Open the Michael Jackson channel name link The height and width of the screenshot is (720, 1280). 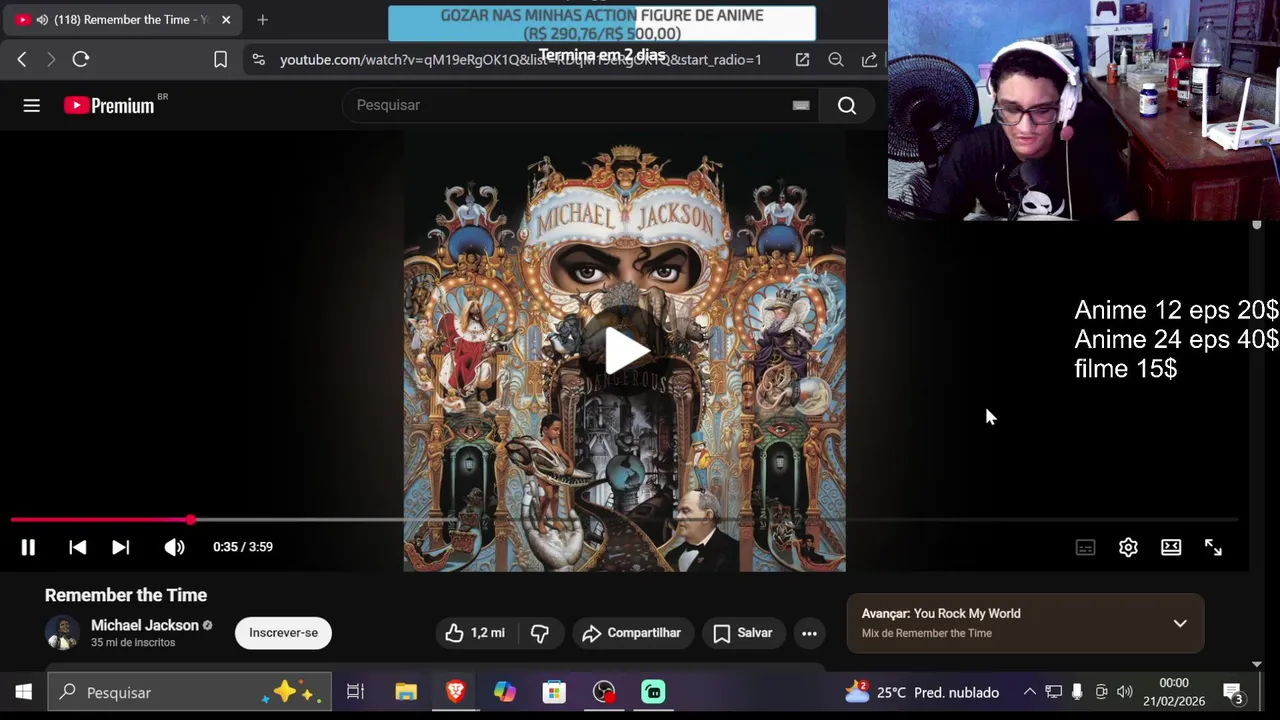coord(145,625)
